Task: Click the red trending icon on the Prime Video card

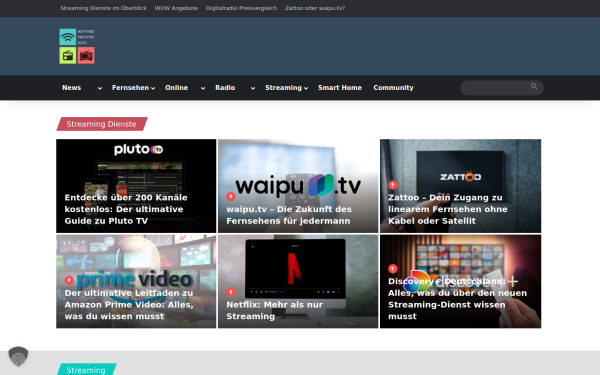Action: tap(69, 280)
